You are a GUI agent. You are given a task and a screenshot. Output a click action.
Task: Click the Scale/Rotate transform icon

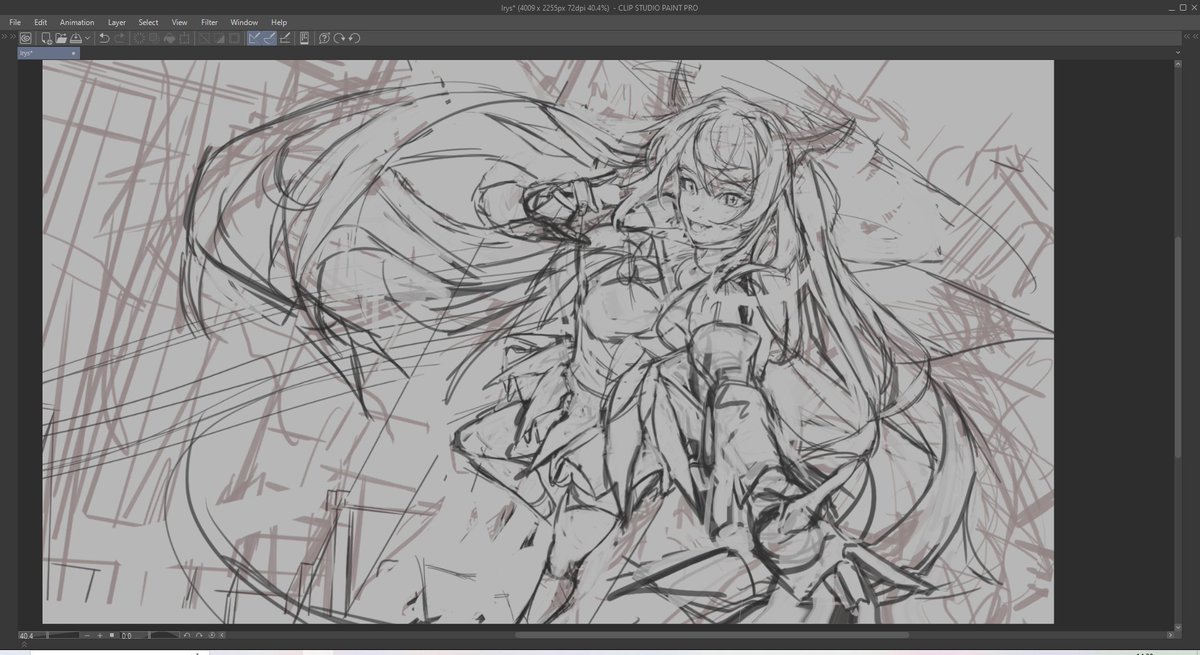184,38
